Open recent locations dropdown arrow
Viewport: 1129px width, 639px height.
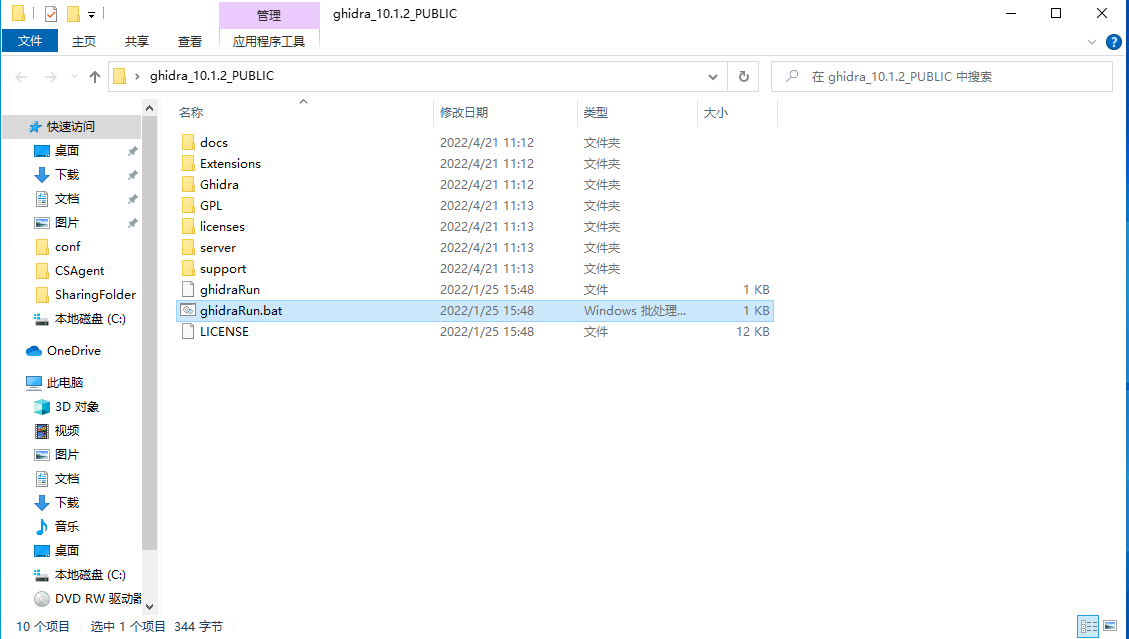coord(74,76)
